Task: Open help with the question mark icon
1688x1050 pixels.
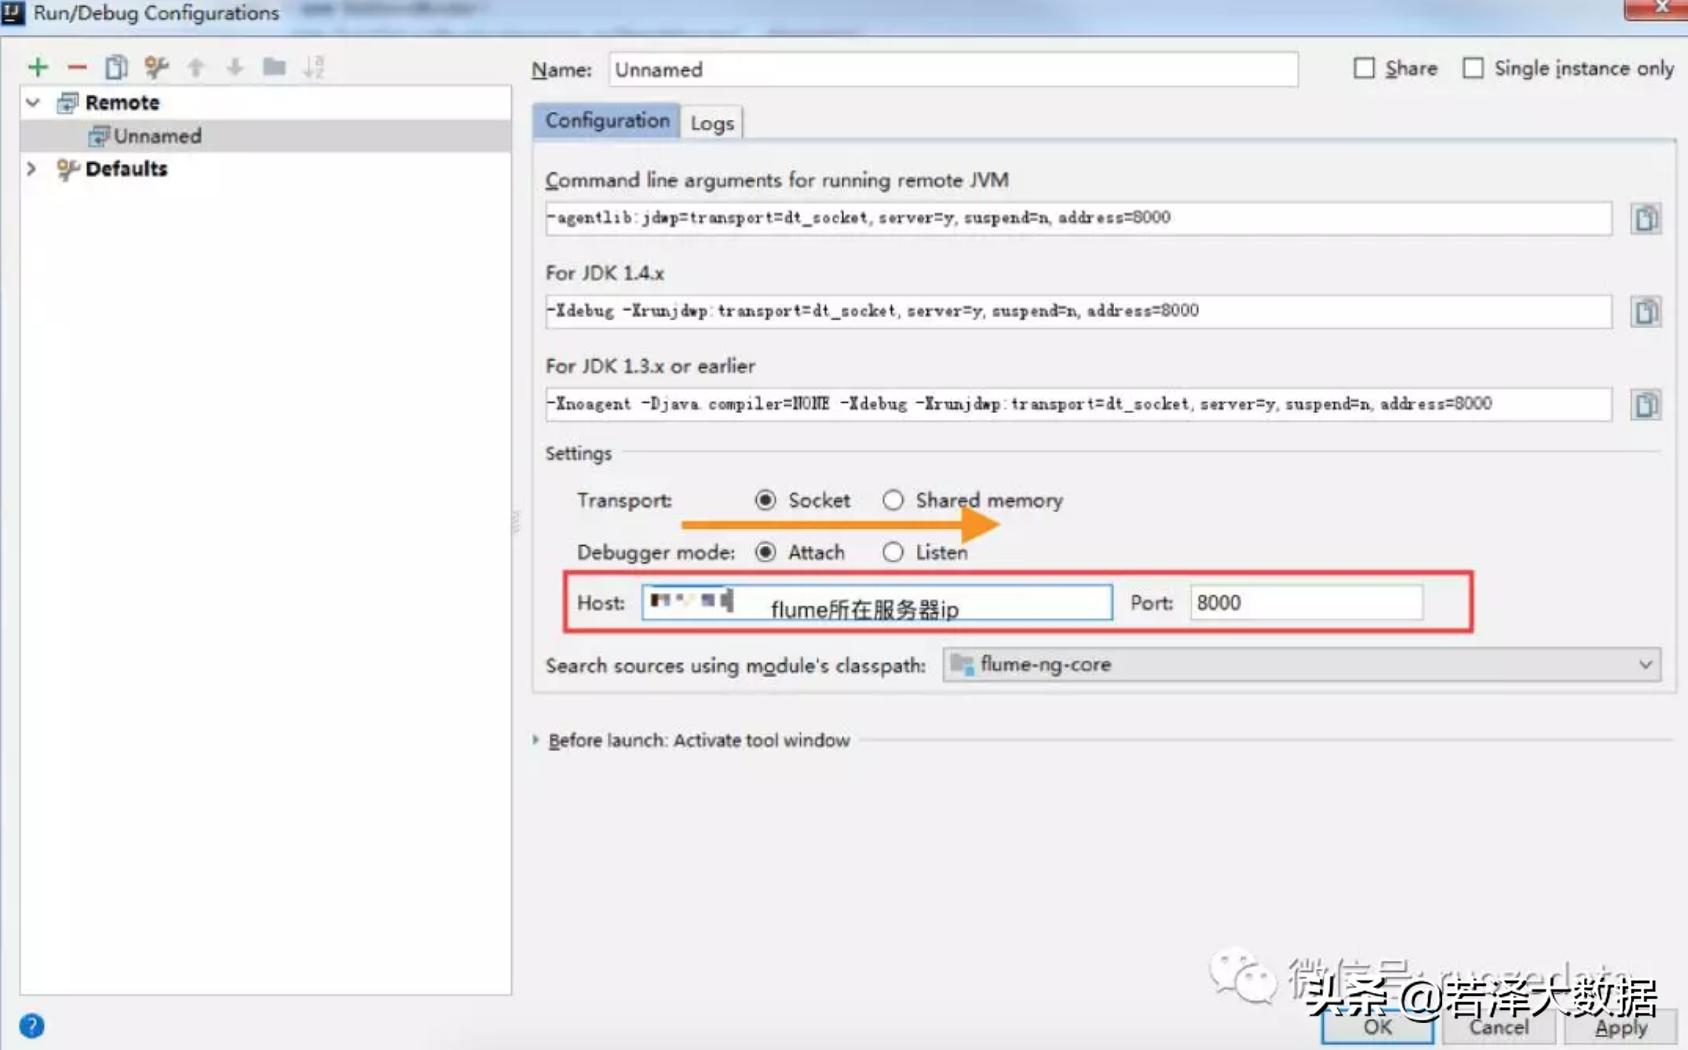Action: 32,1026
